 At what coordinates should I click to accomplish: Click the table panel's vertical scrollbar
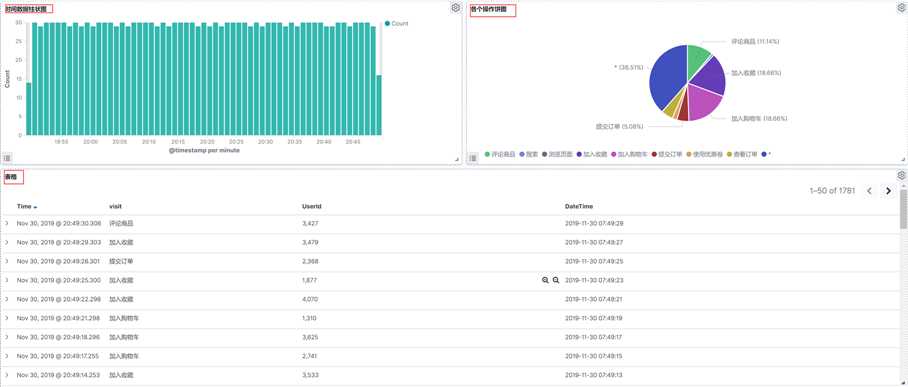pos(903,209)
